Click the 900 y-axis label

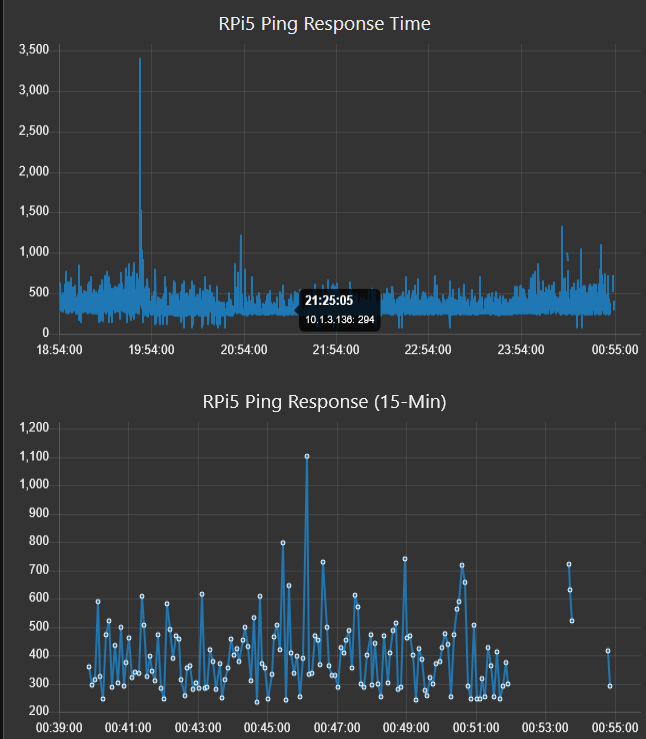coord(39,513)
